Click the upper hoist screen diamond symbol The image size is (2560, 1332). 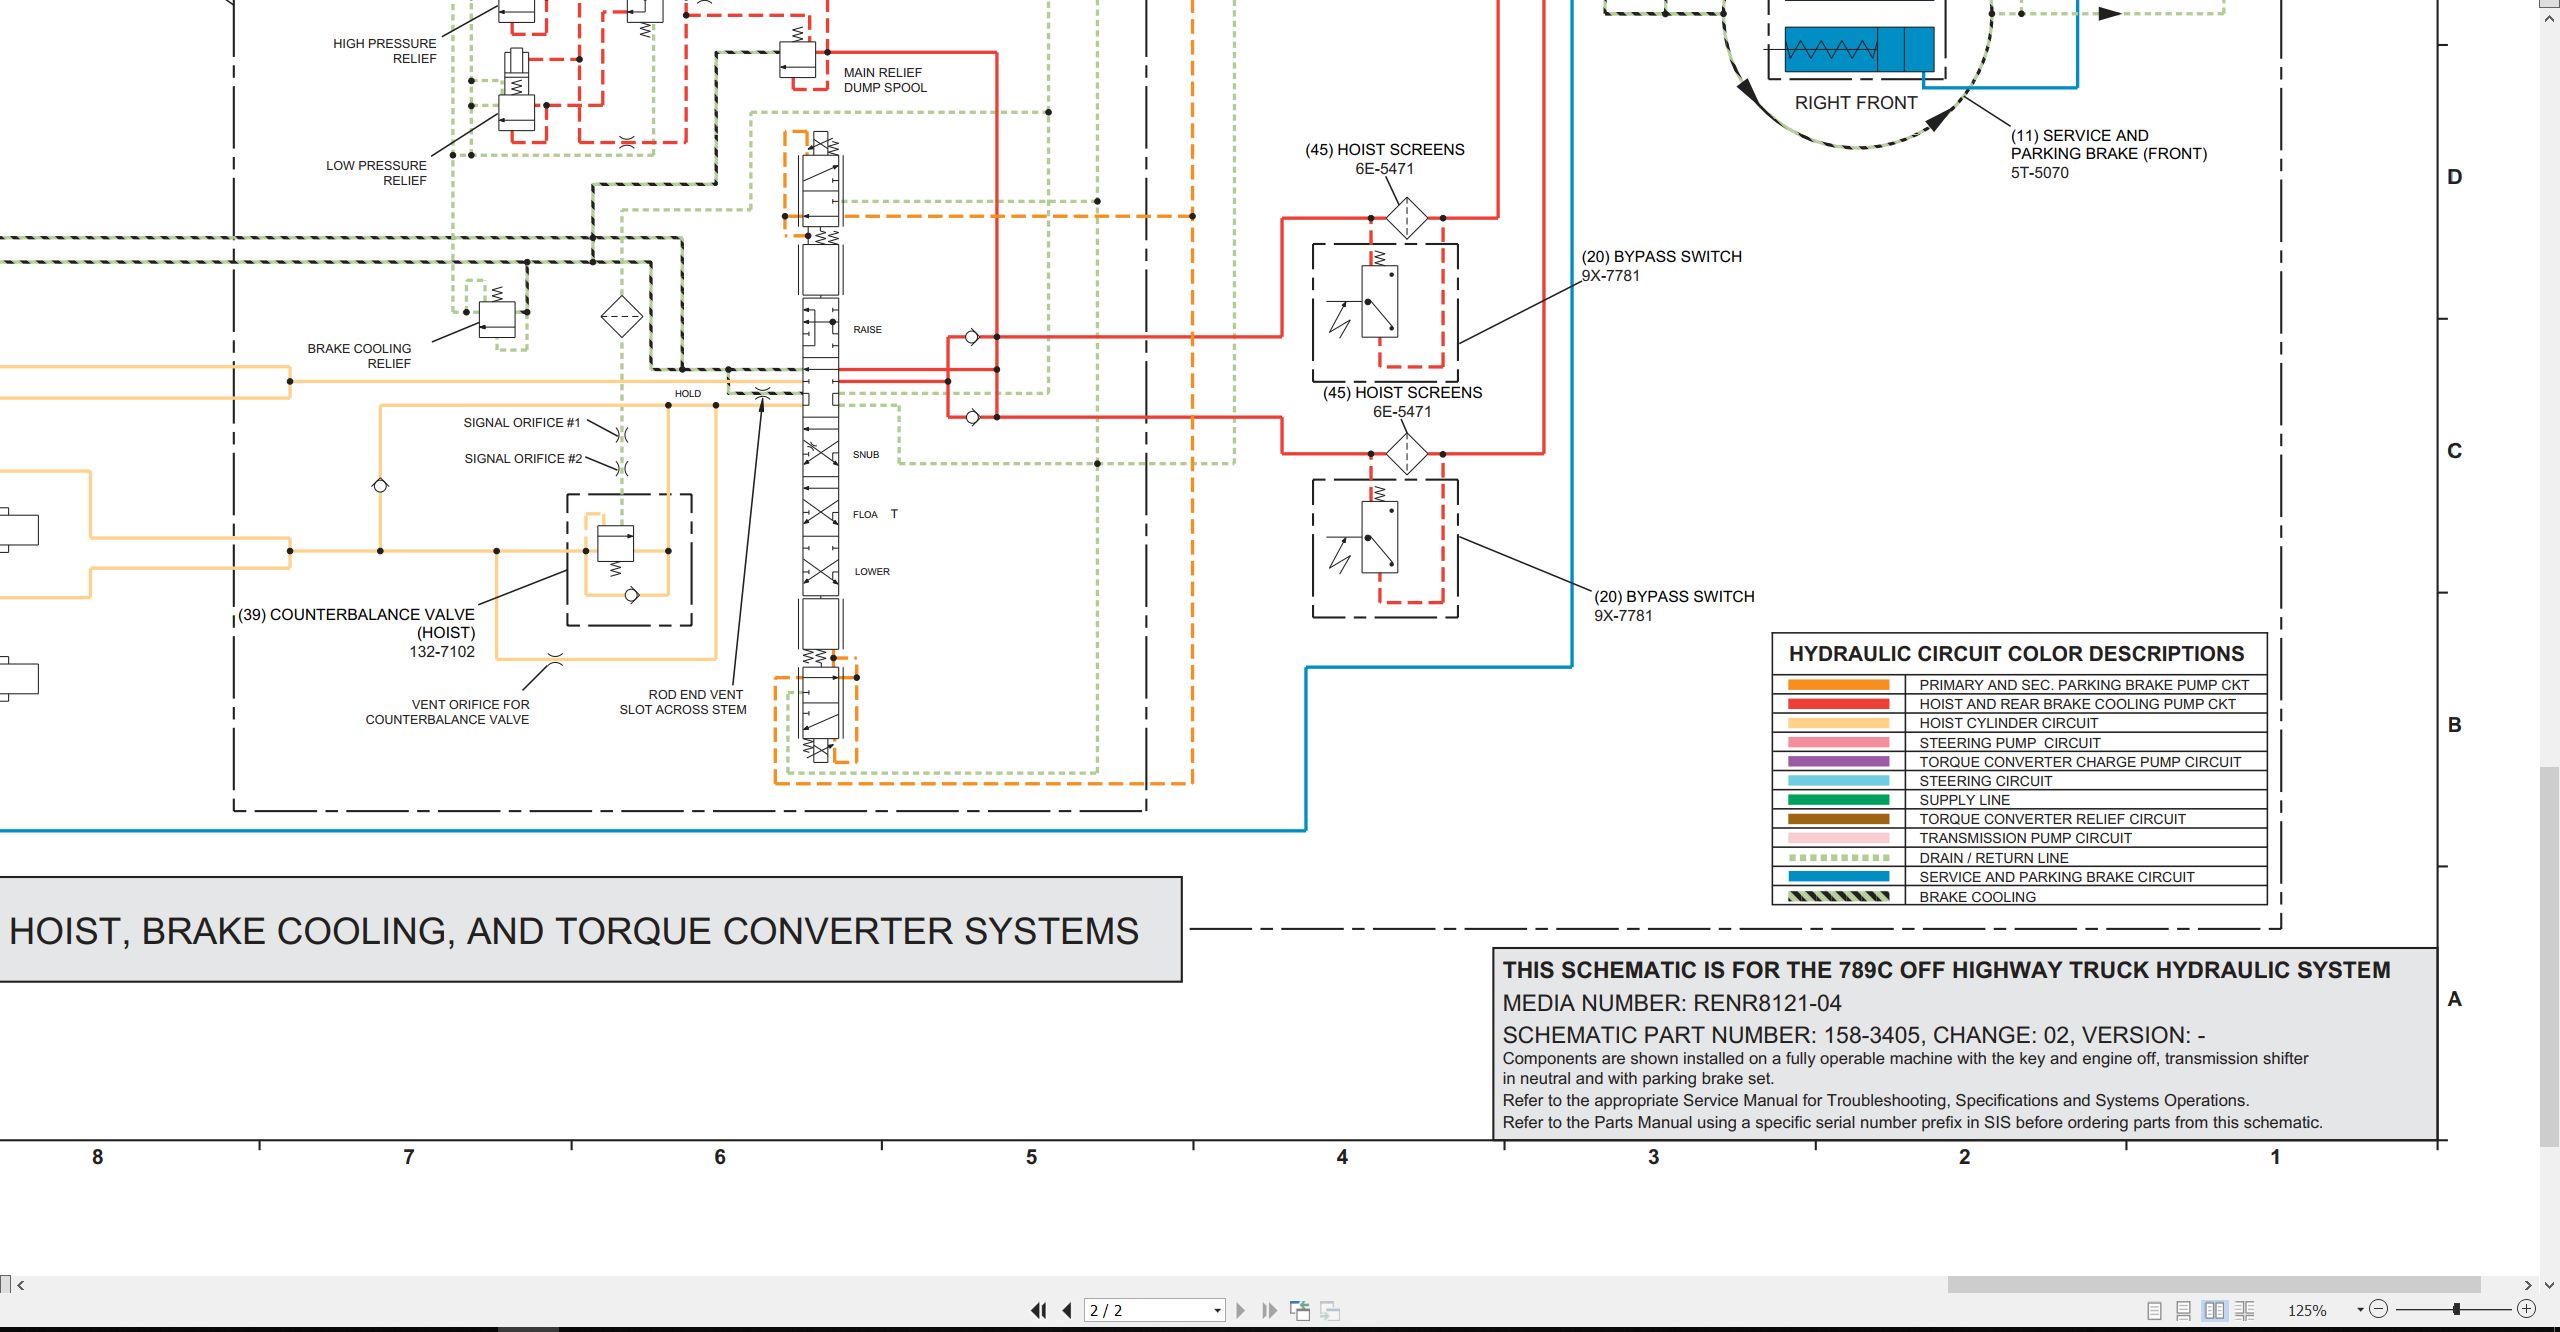1407,217
